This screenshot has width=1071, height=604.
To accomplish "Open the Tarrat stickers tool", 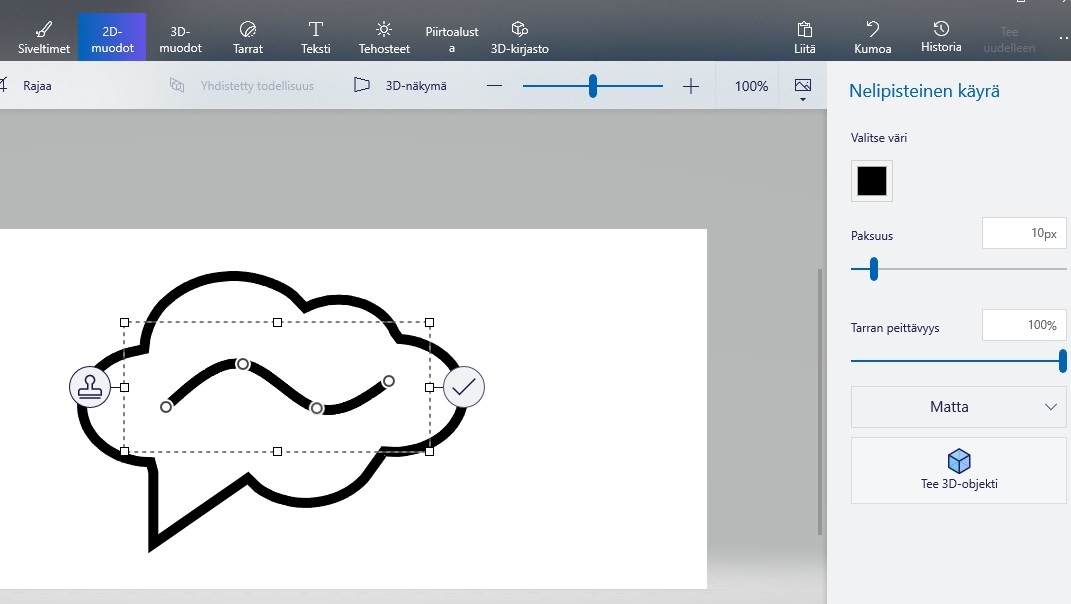I will pos(248,37).
